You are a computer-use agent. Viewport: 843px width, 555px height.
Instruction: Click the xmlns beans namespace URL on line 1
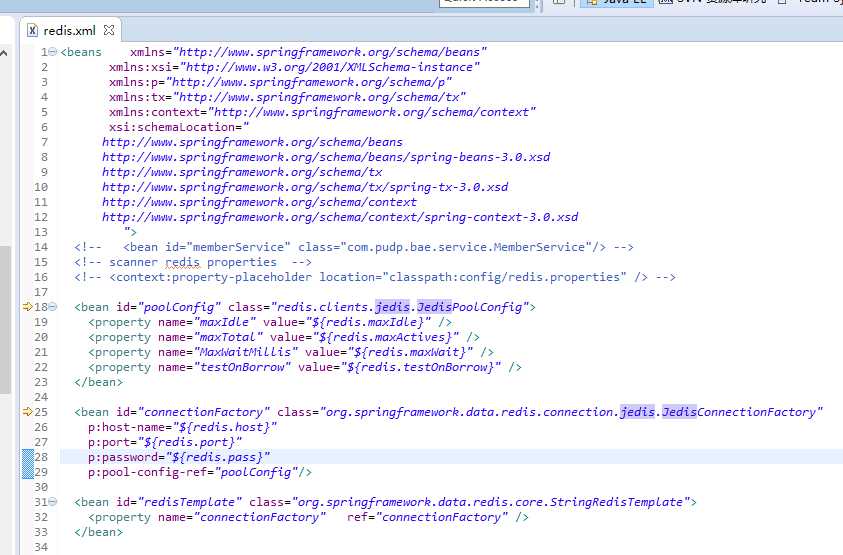(x=330, y=52)
